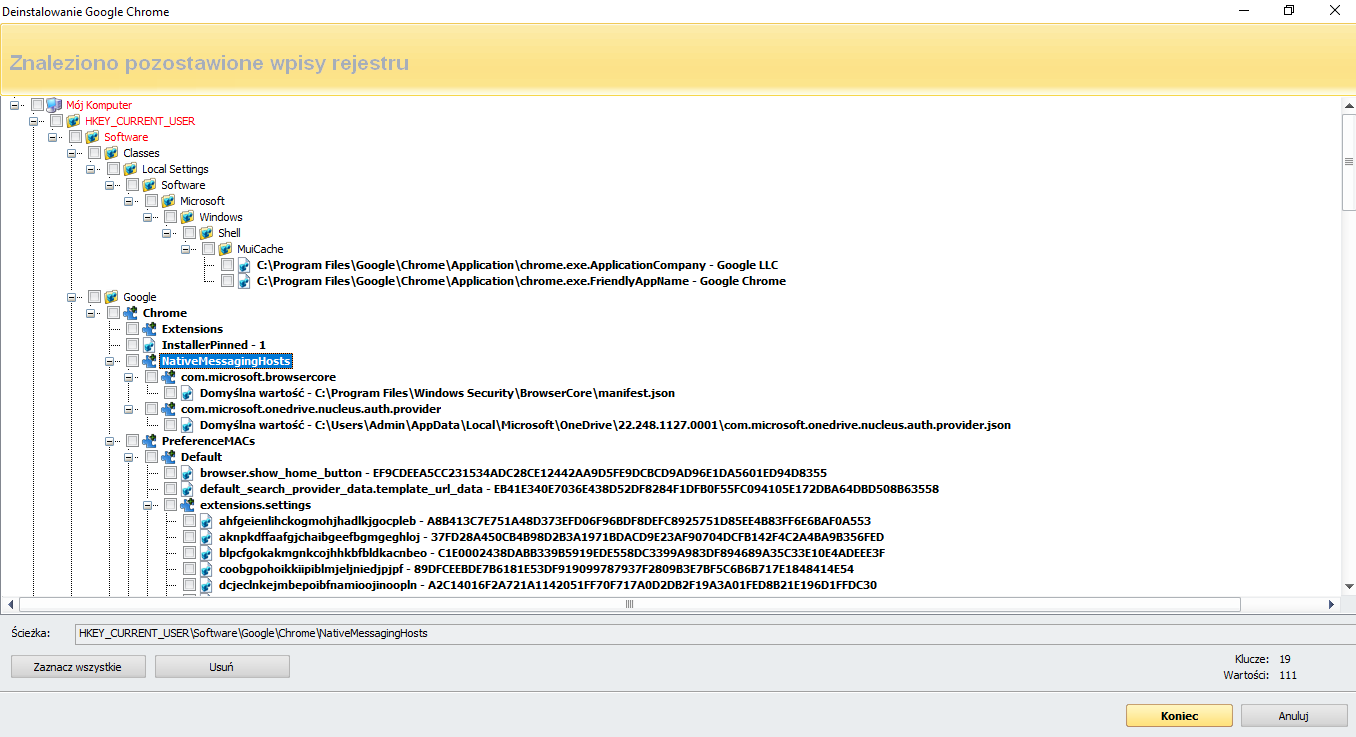Click the InstallerPinned value icon
This screenshot has width=1356, height=737.
(149, 345)
